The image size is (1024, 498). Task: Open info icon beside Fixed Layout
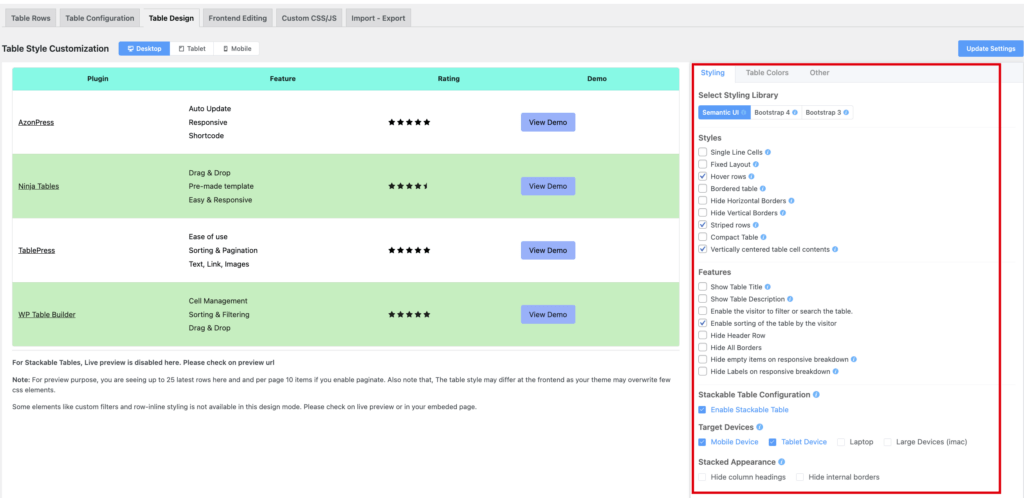(756, 164)
